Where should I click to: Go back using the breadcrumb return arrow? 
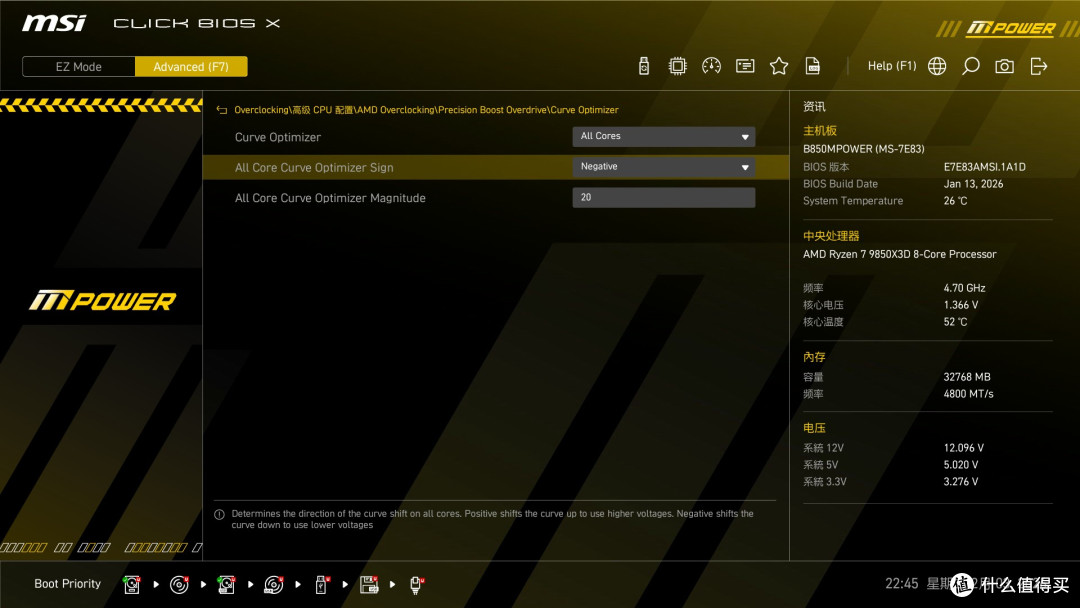click(x=221, y=110)
